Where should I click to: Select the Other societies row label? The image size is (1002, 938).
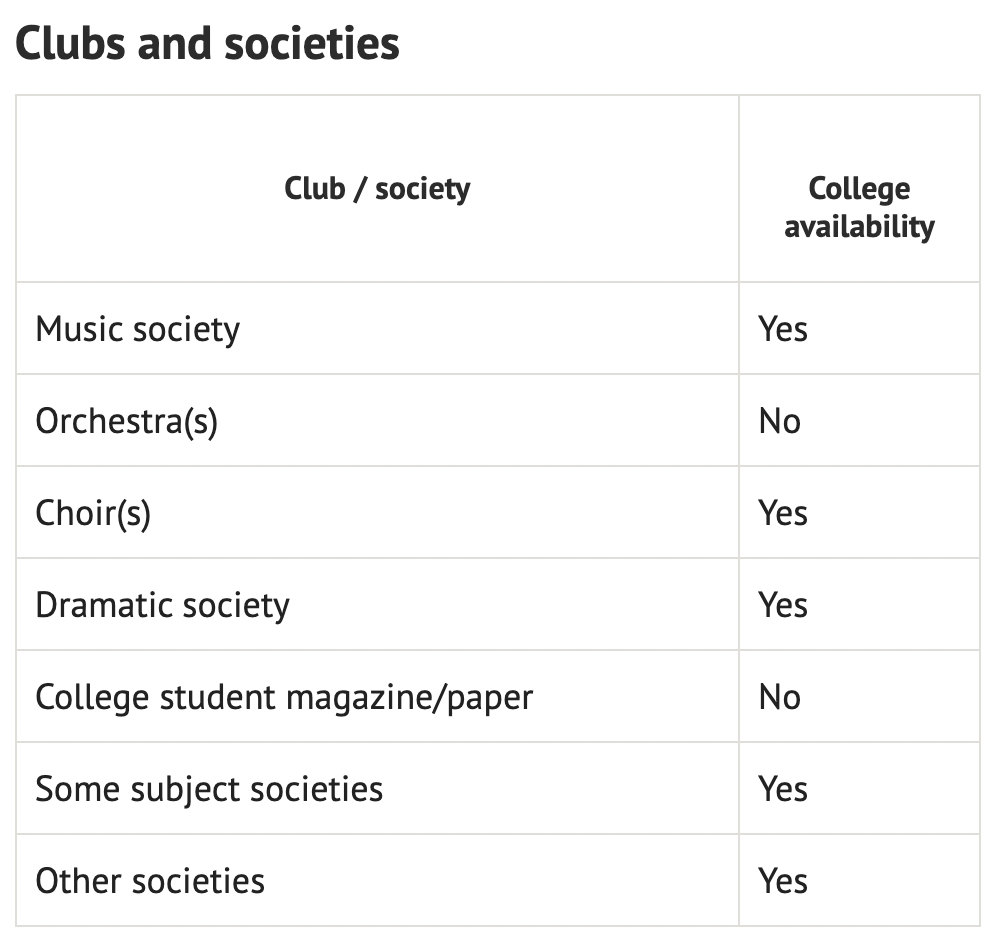click(150, 881)
